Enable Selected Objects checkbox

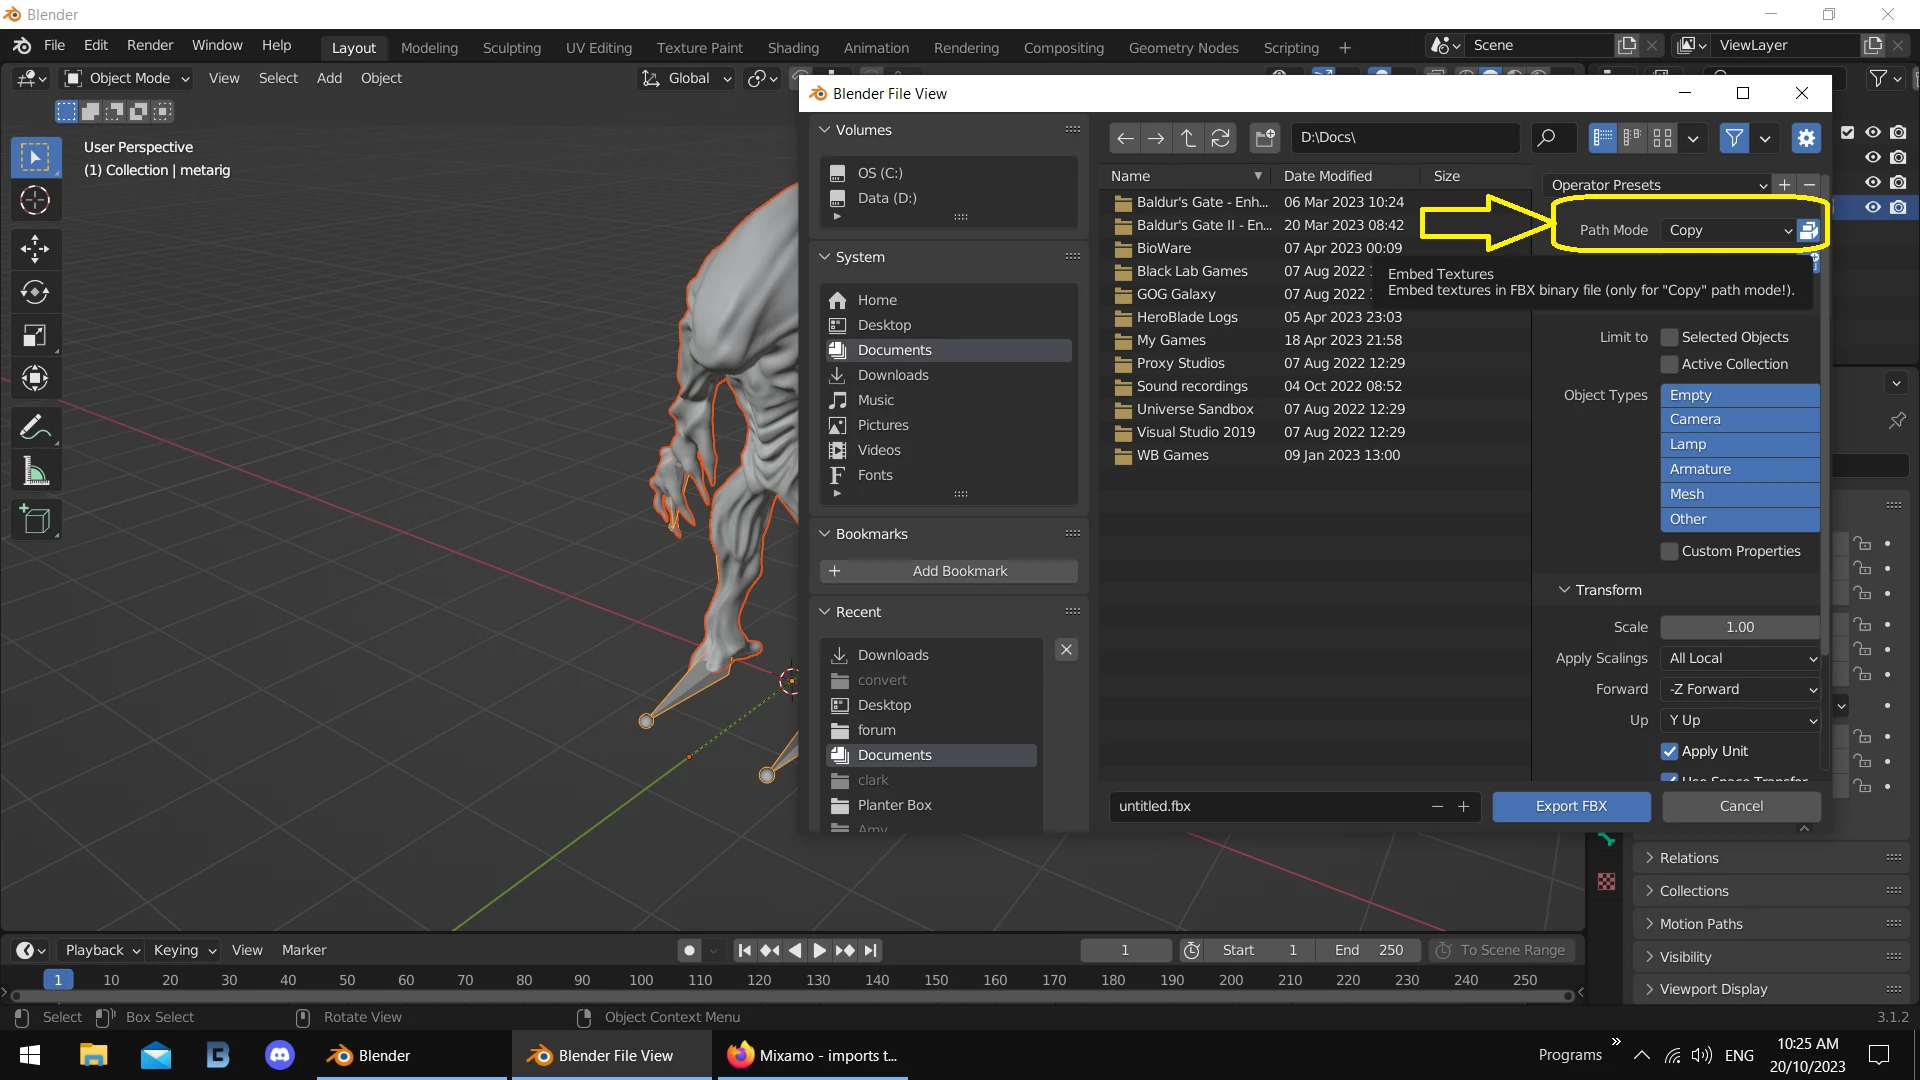click(x=1669, y=338)
